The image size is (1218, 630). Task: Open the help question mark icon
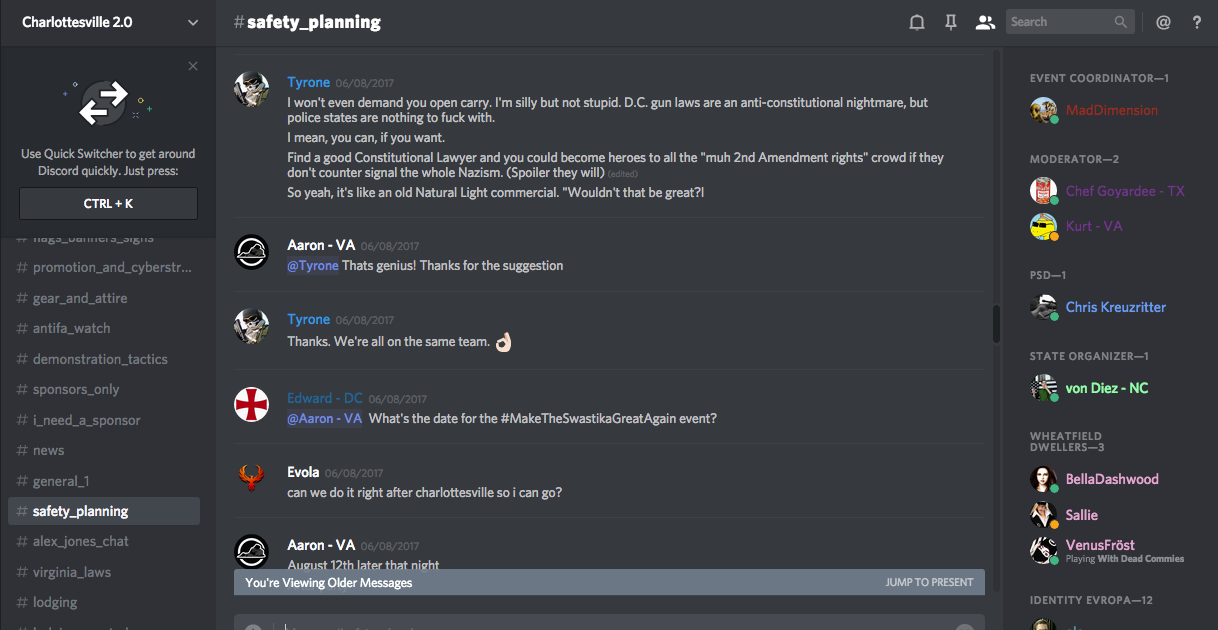tap(1197, 22)
